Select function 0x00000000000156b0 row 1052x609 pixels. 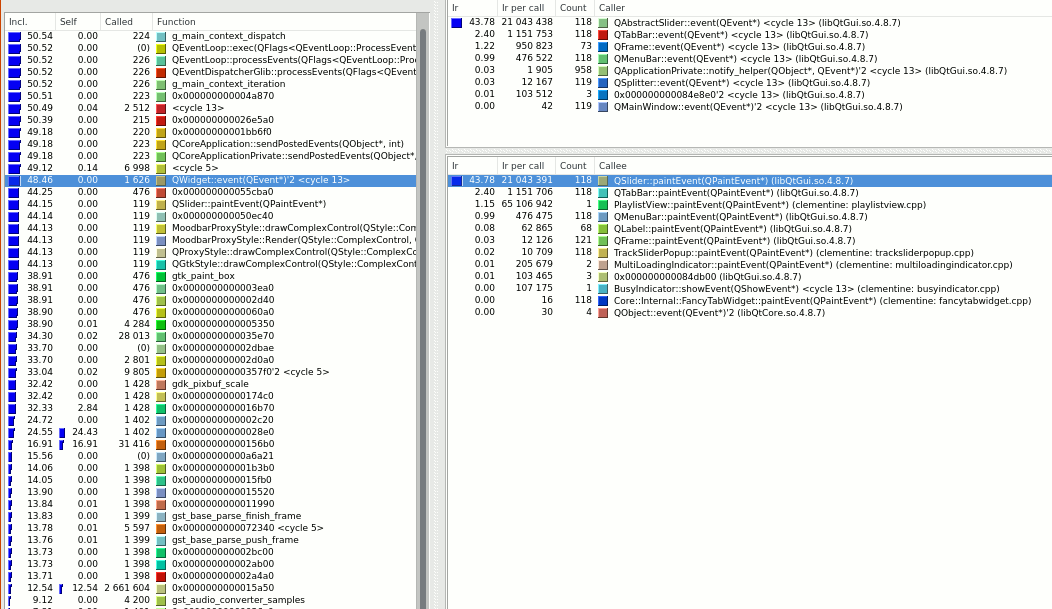pos(211,444)
